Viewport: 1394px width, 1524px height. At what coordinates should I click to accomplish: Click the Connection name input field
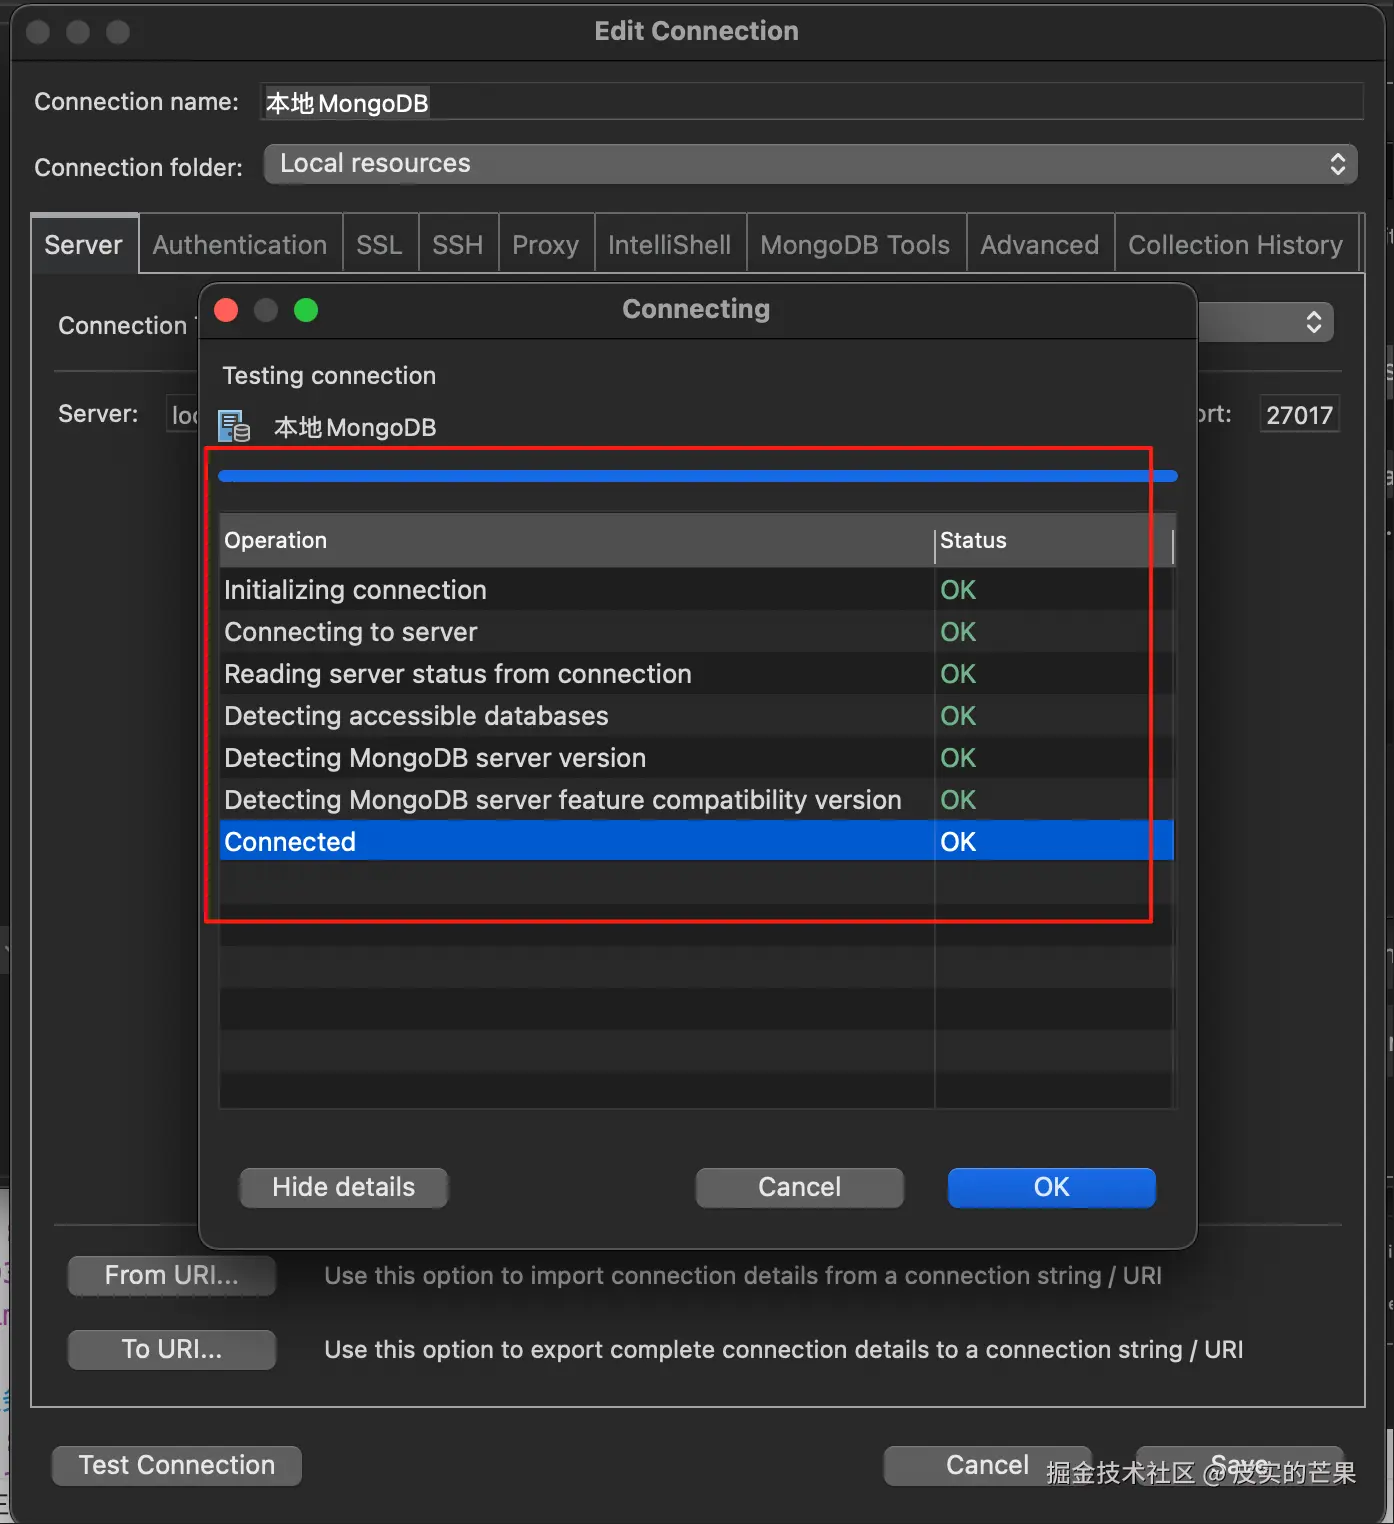click(812, 102)
